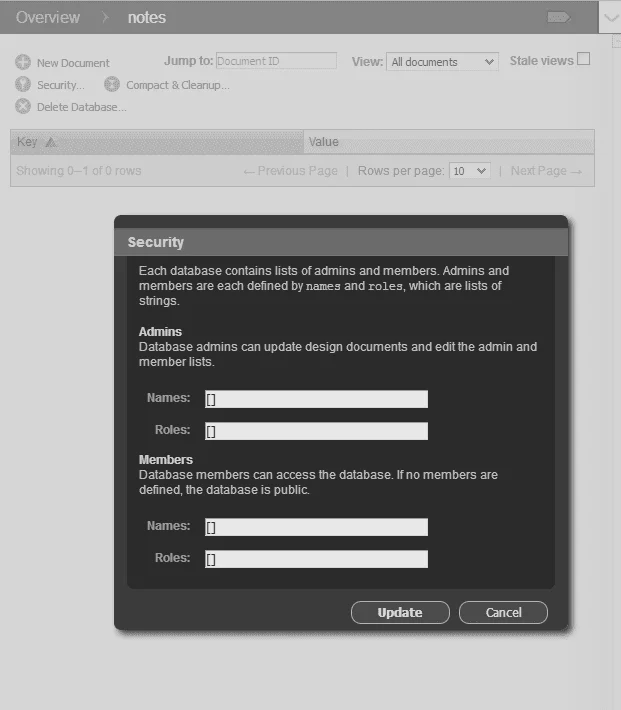Click the Next Page link
The width and height of the screenshot is (621, 710).
(546, 171)
